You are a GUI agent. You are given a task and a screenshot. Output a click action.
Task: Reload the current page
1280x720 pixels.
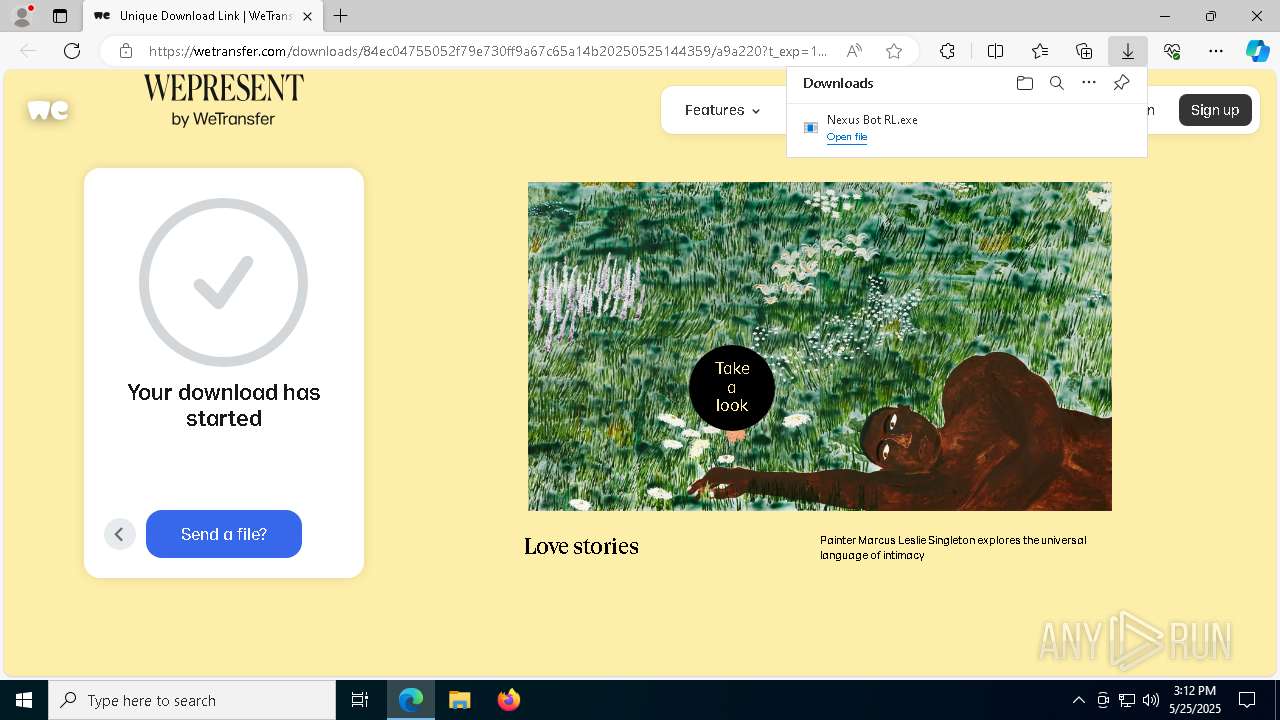click(x=72, y=51)
